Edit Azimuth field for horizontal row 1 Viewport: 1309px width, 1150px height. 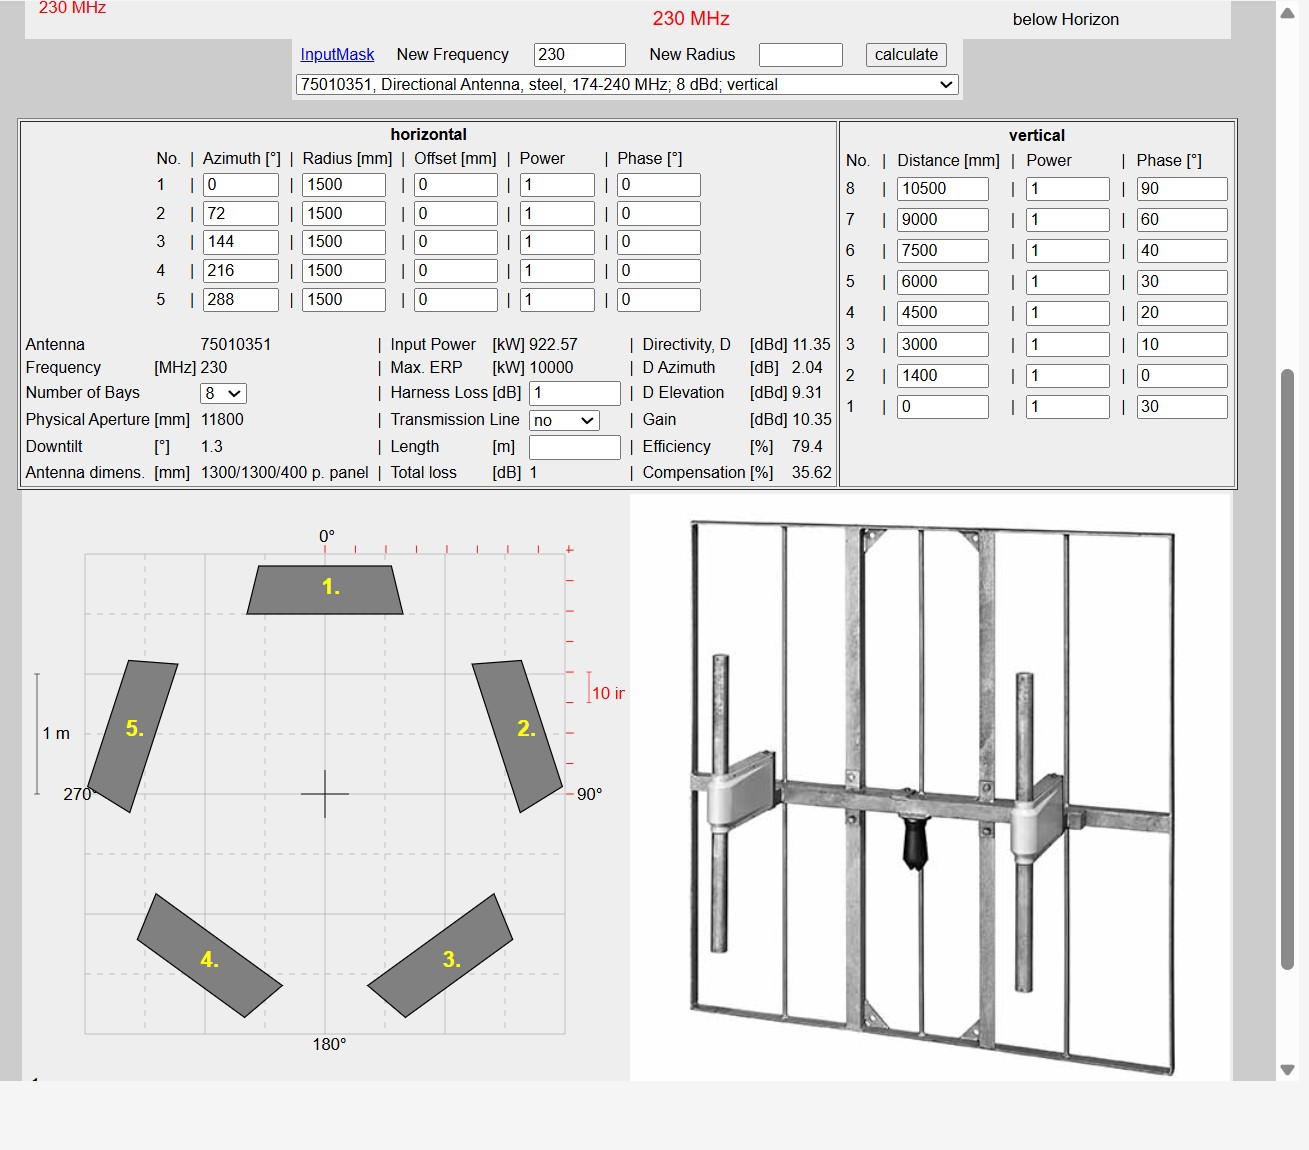tap(241, 185)
